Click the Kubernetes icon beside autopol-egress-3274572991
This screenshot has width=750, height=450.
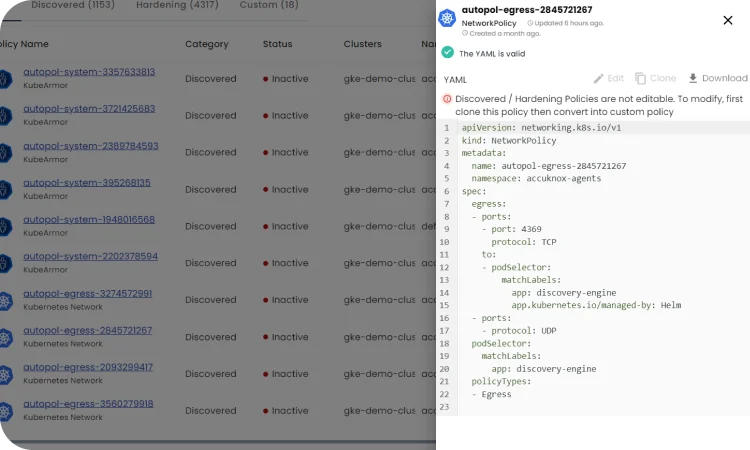5,299
